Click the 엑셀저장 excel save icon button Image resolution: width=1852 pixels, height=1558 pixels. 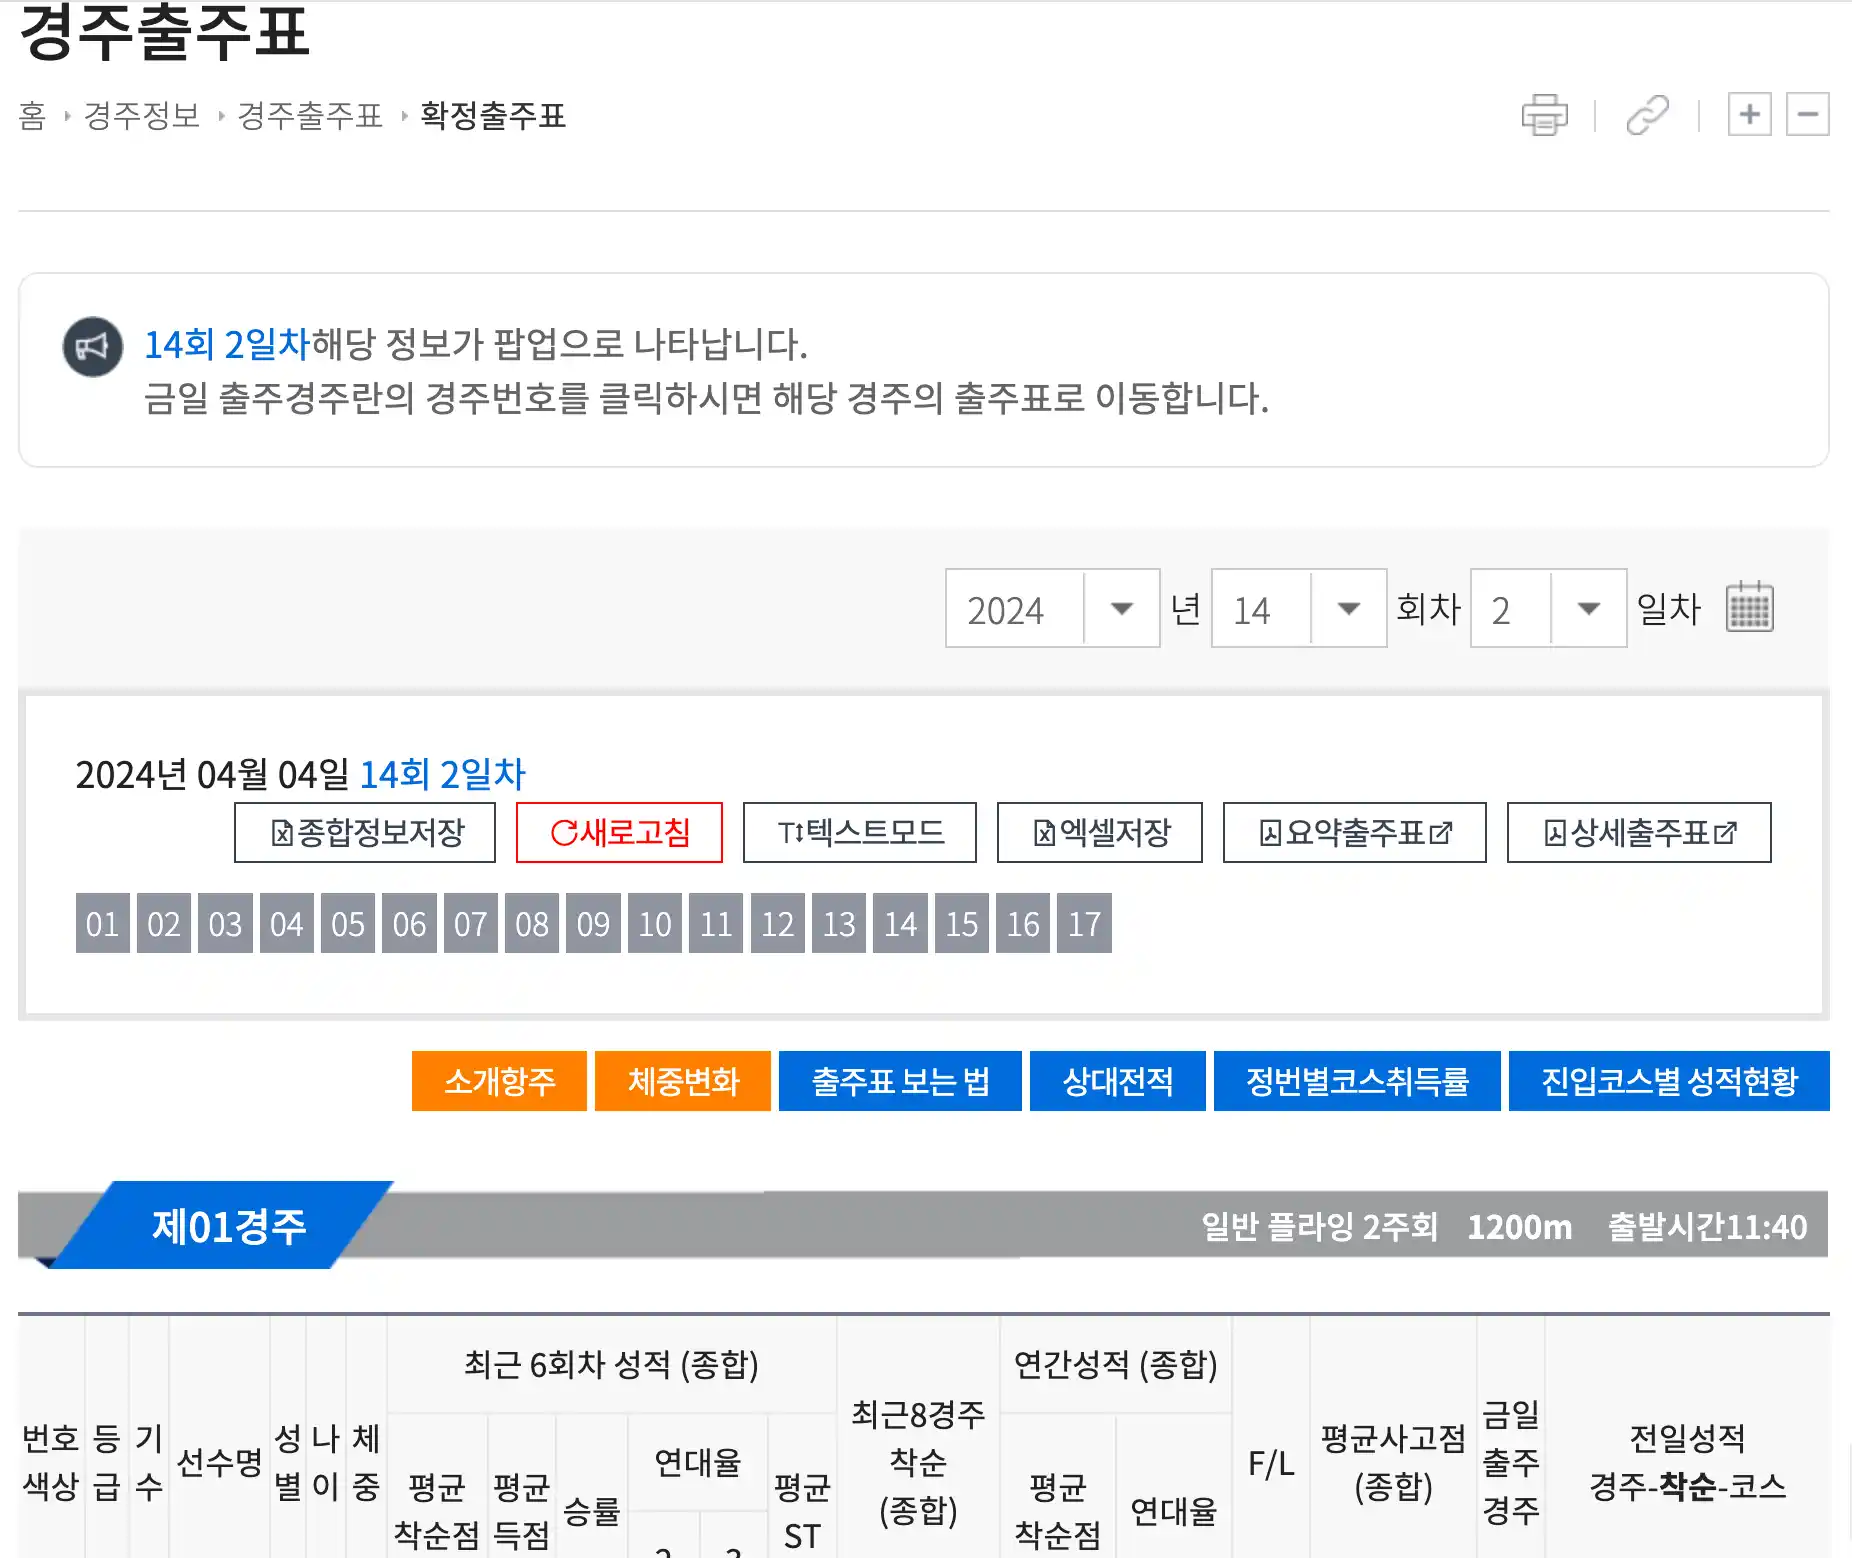(x=1098, y=832)
